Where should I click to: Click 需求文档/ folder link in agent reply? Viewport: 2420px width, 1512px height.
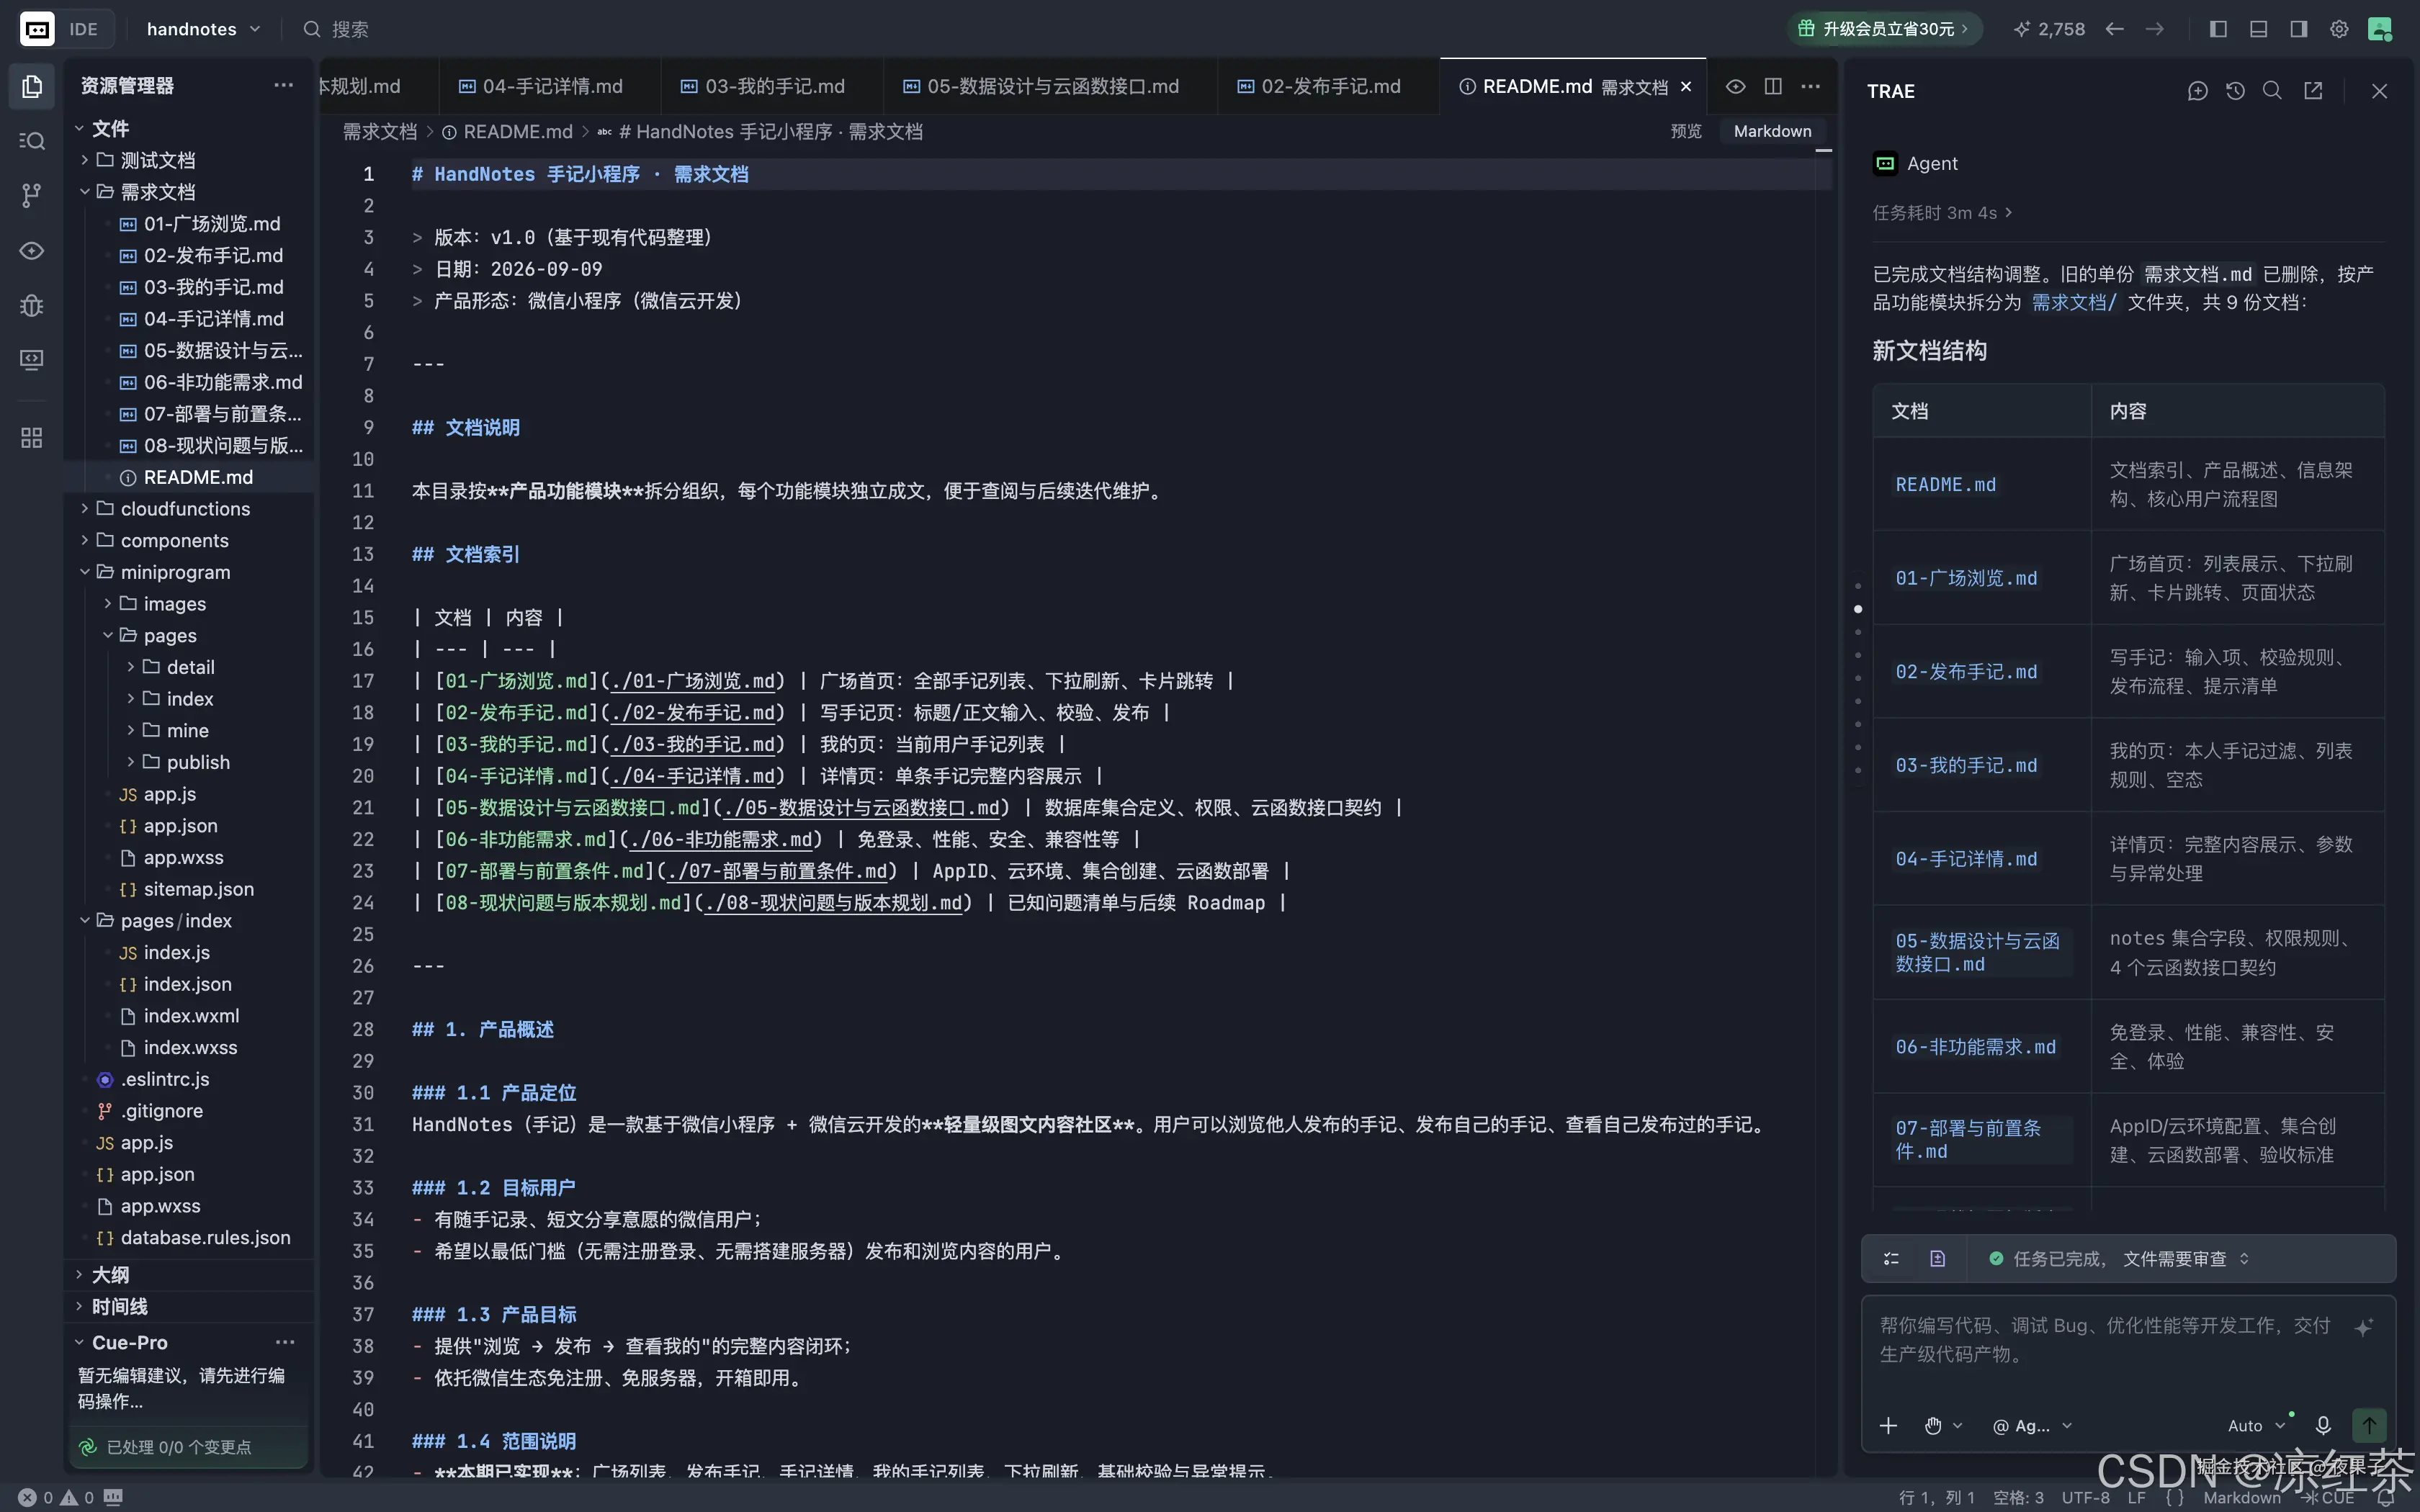[x=2074, y=302]
